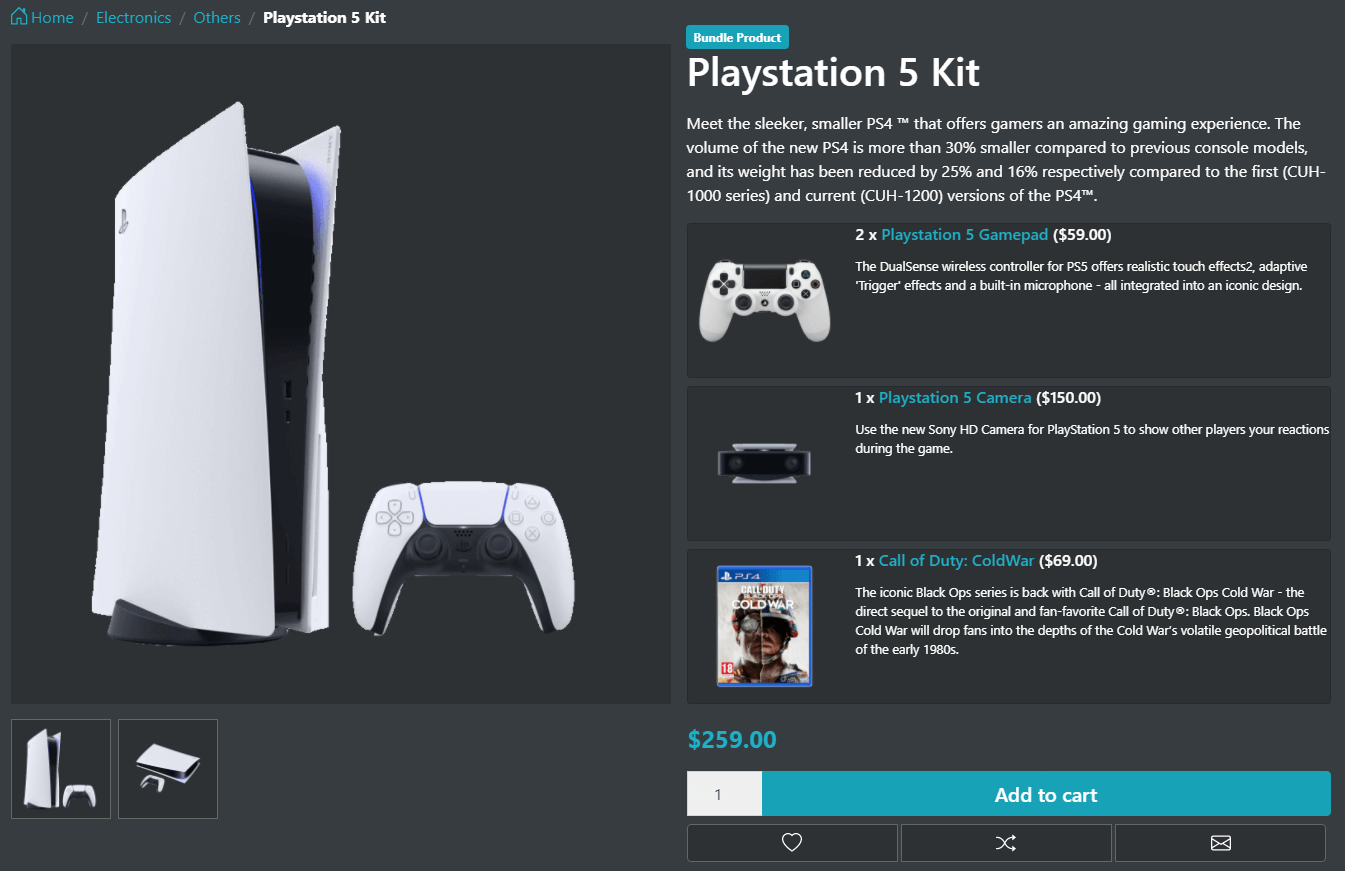Screen dimensions: 1345x871
Task: Go to the Electronics breadcrumb
Action: (x=133, y=18)
